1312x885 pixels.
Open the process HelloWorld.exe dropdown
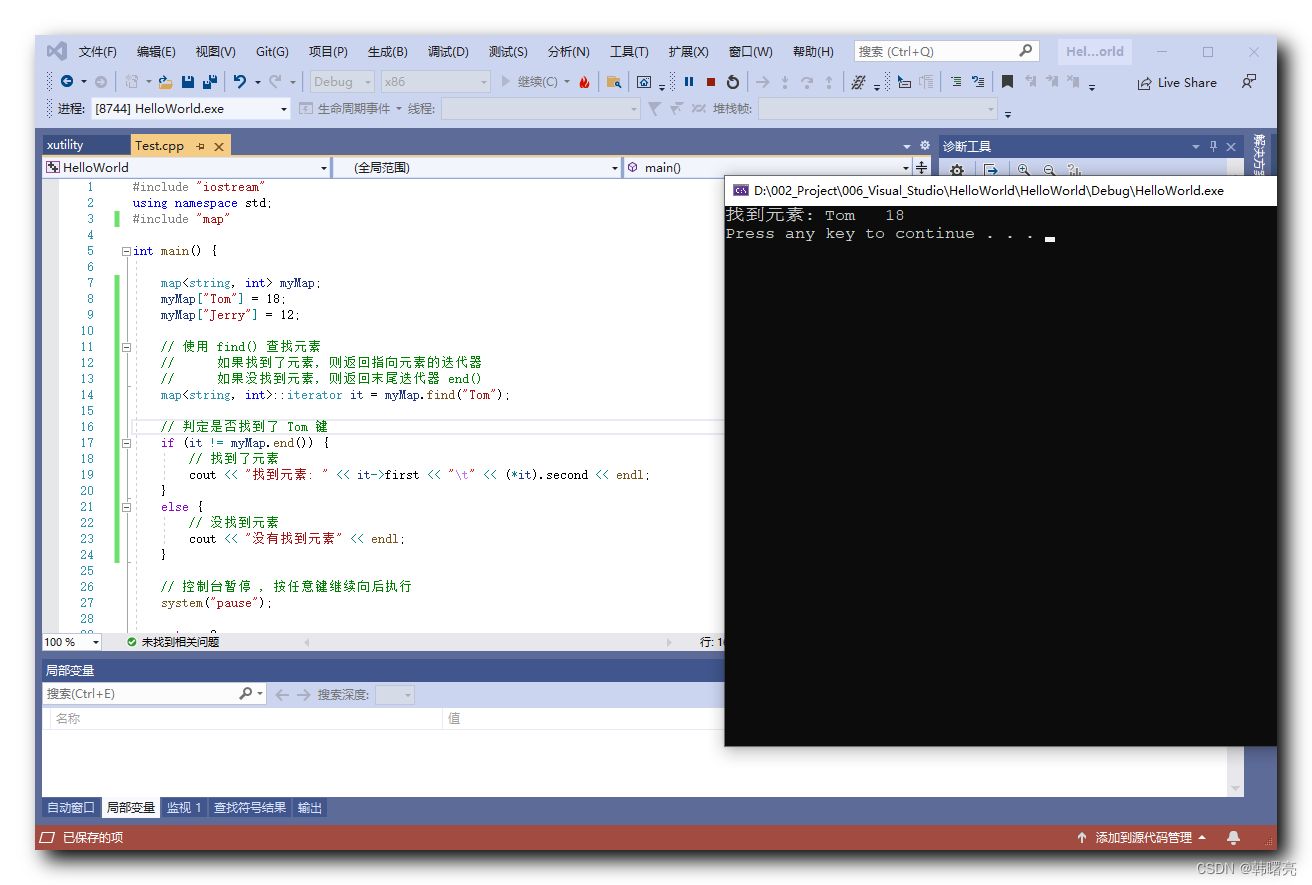click(x=190, y=108)
